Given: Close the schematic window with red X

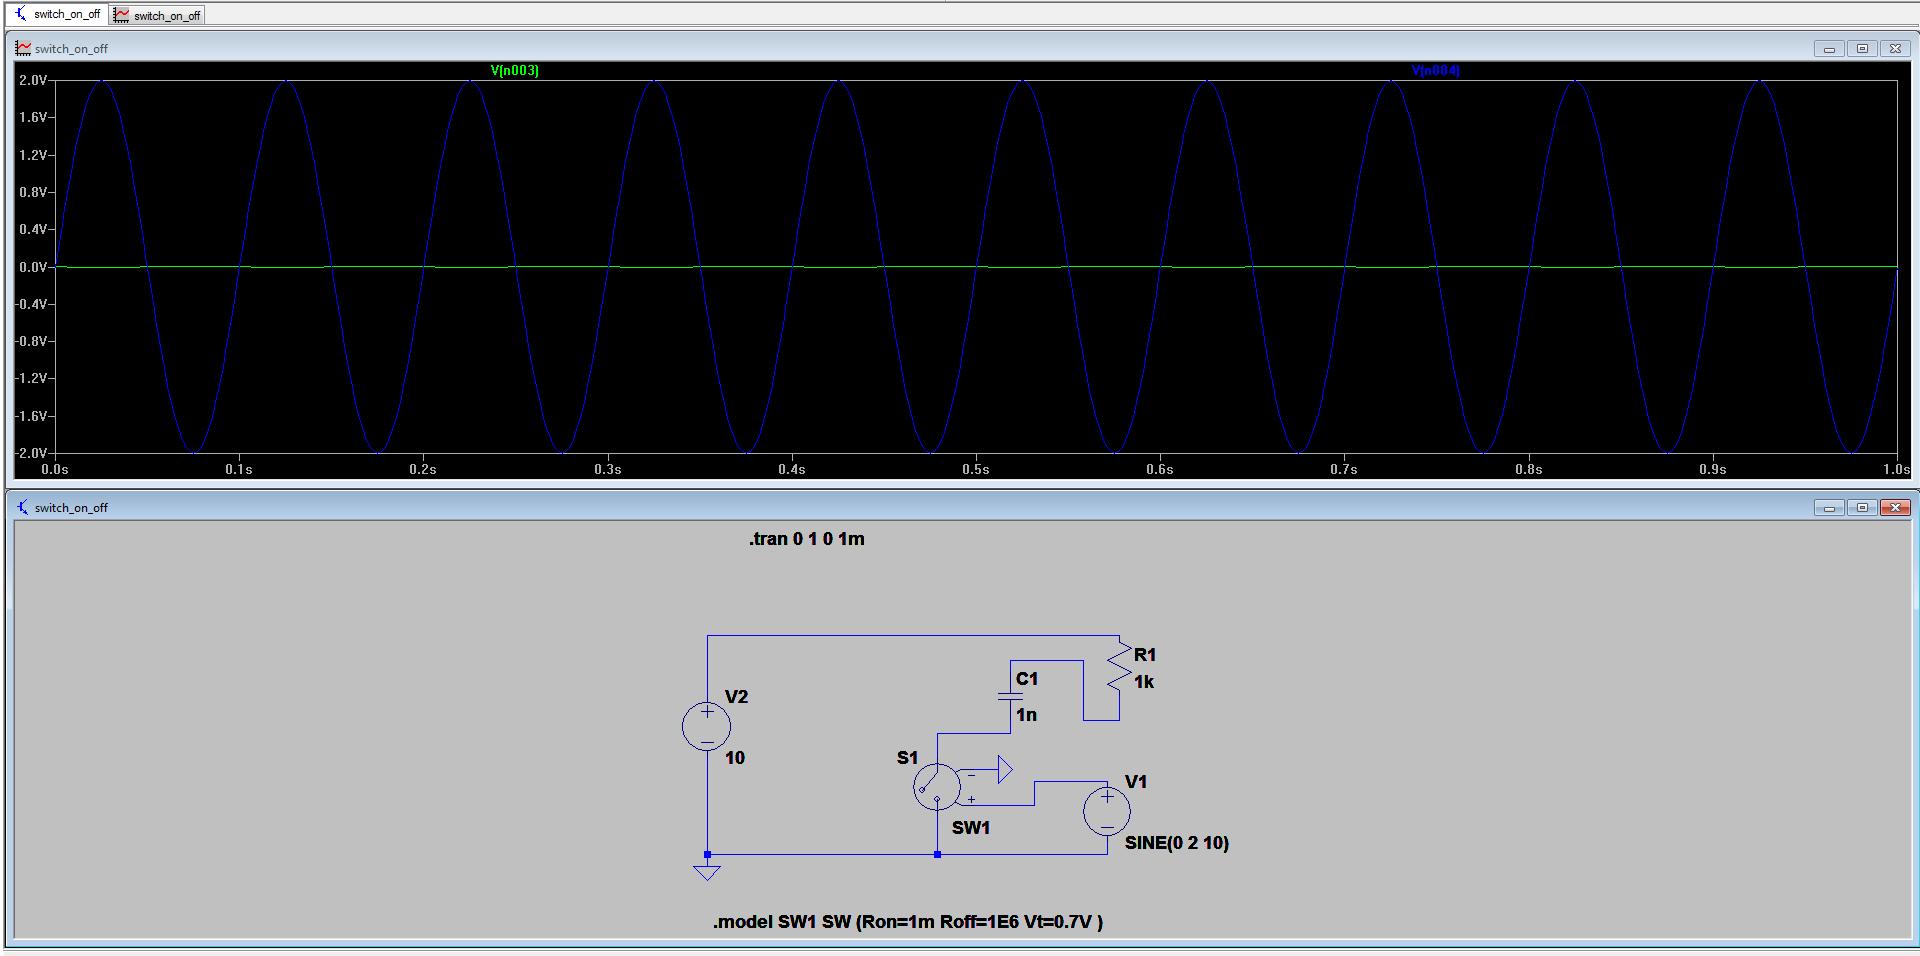Looking at the screenshot, I should pyautogui.click(x=1895, y=507).
